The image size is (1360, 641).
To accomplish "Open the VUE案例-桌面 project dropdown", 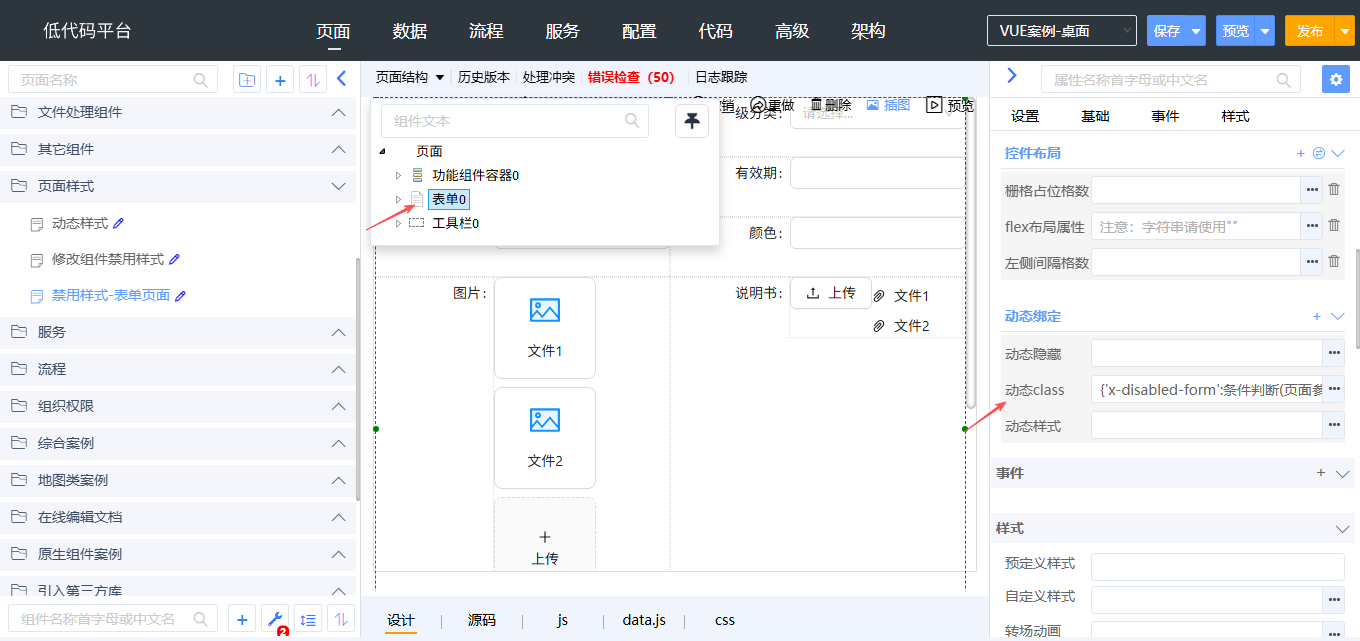I will [x=1061, y=31].
